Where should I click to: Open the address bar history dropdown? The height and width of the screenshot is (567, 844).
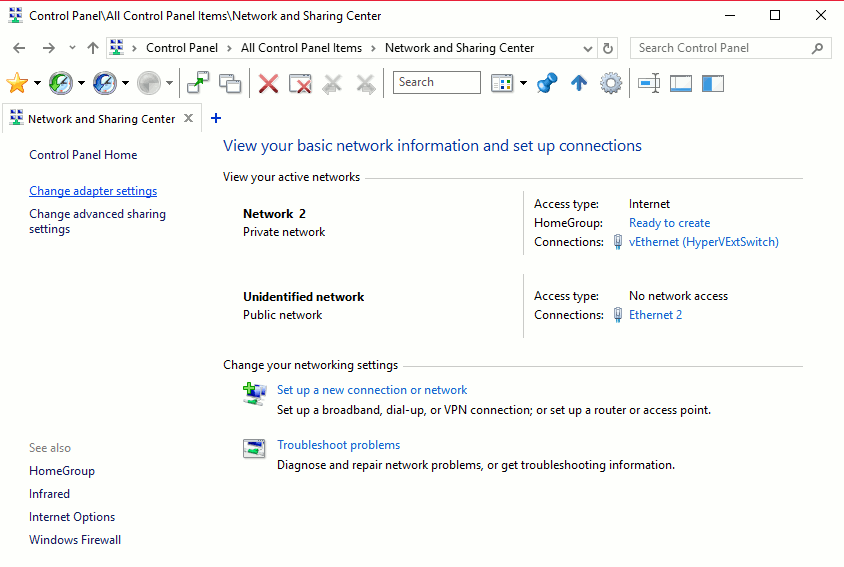point(587,48)
